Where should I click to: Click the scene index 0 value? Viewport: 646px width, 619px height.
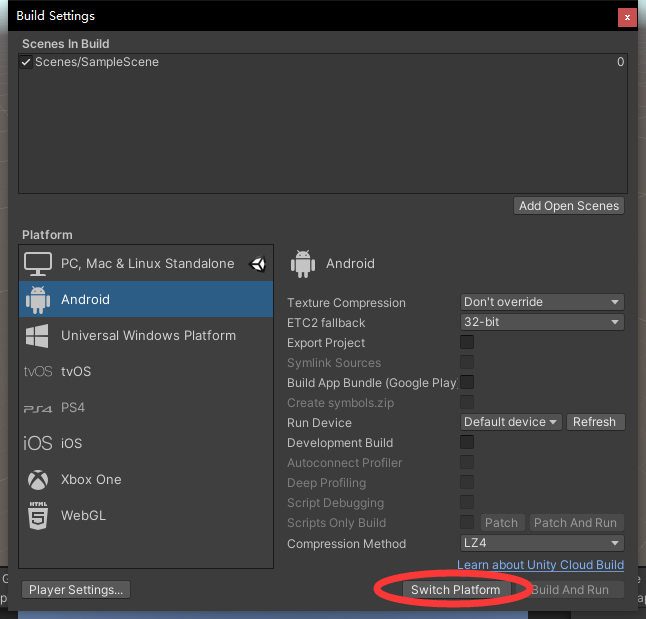coord(620,62)
